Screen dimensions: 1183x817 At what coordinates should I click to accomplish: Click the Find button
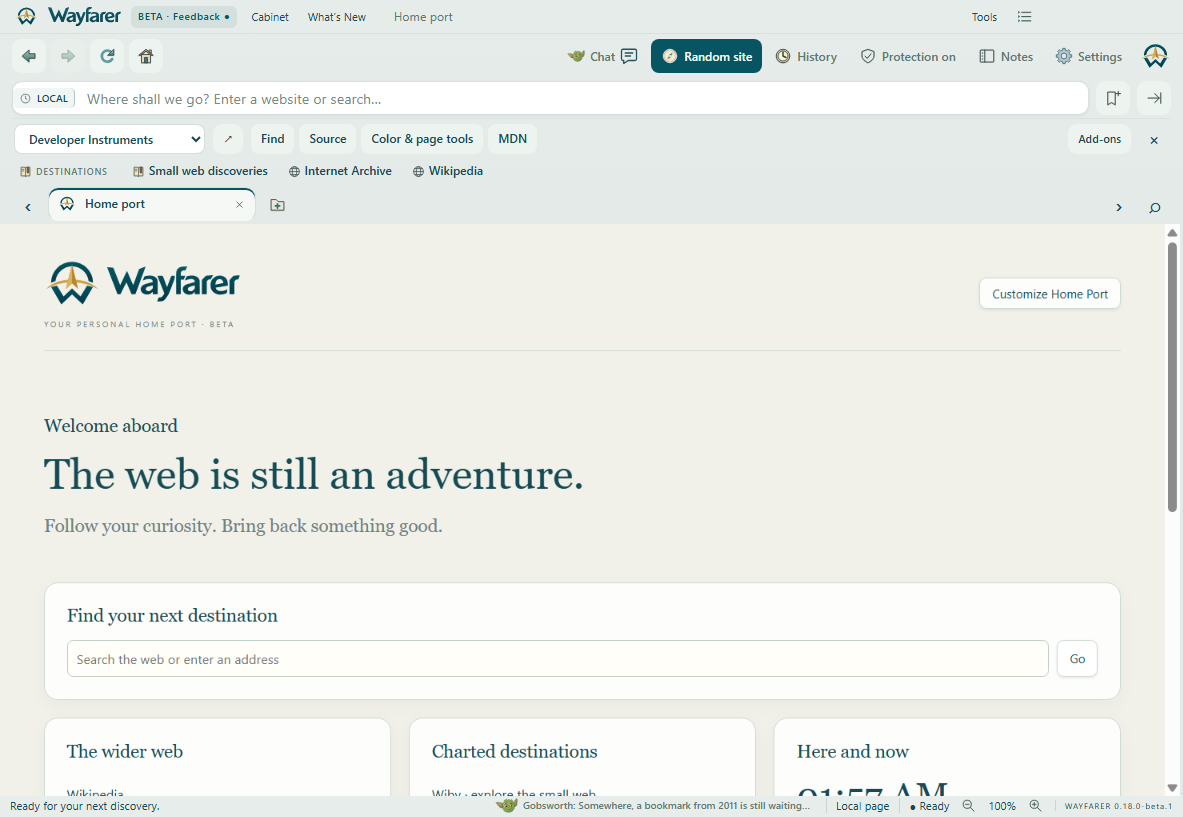(x=272, y=139)
